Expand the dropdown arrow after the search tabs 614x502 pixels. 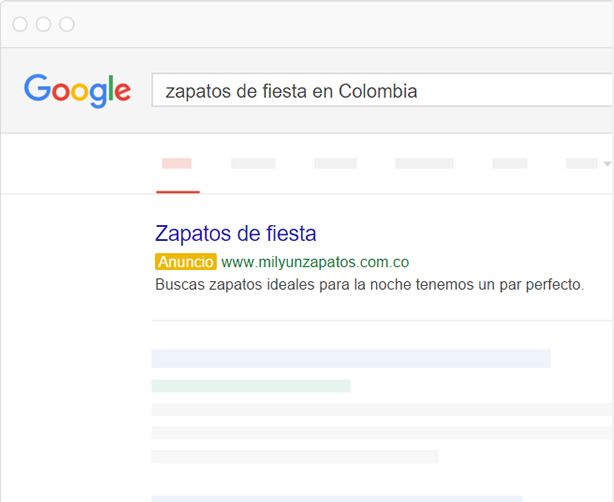[607, 164]
